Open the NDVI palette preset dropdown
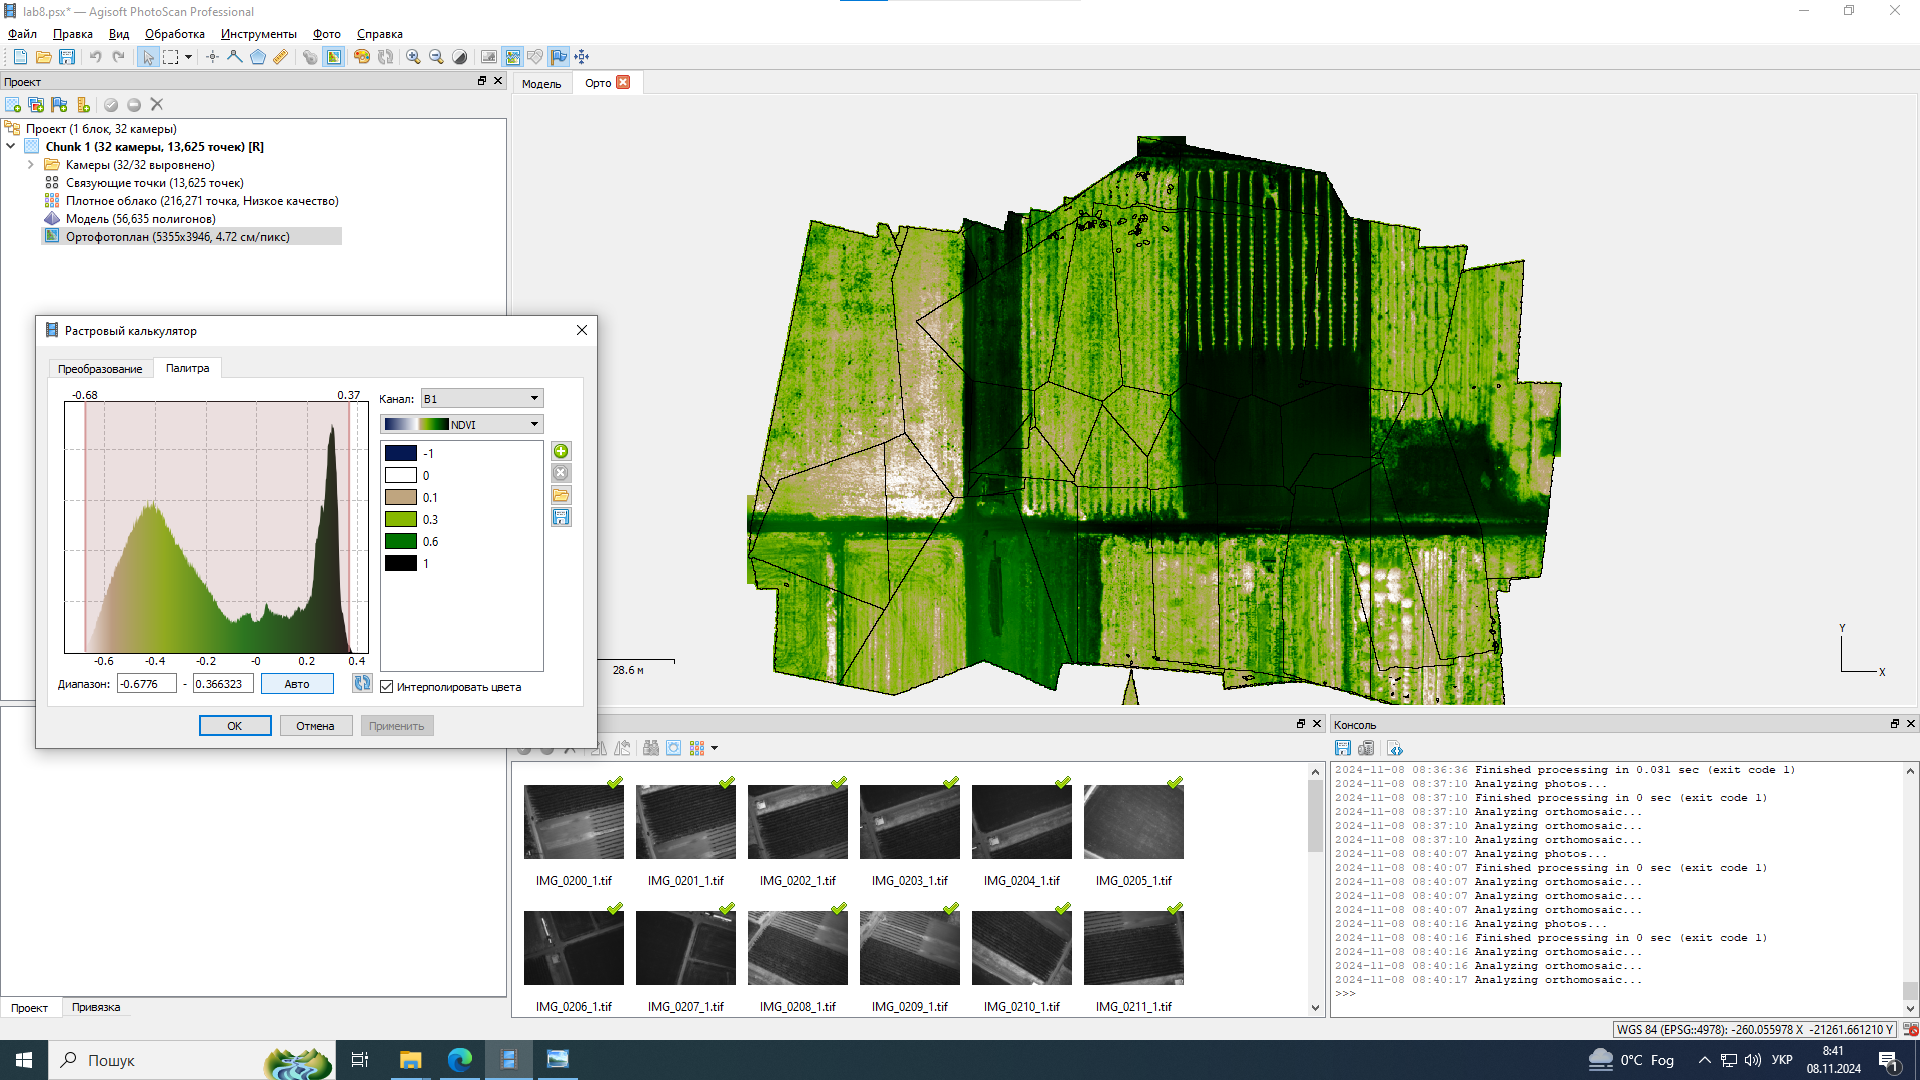Image resolution: width=1920 pixels, height=1080 pixels. coord(461,425)
